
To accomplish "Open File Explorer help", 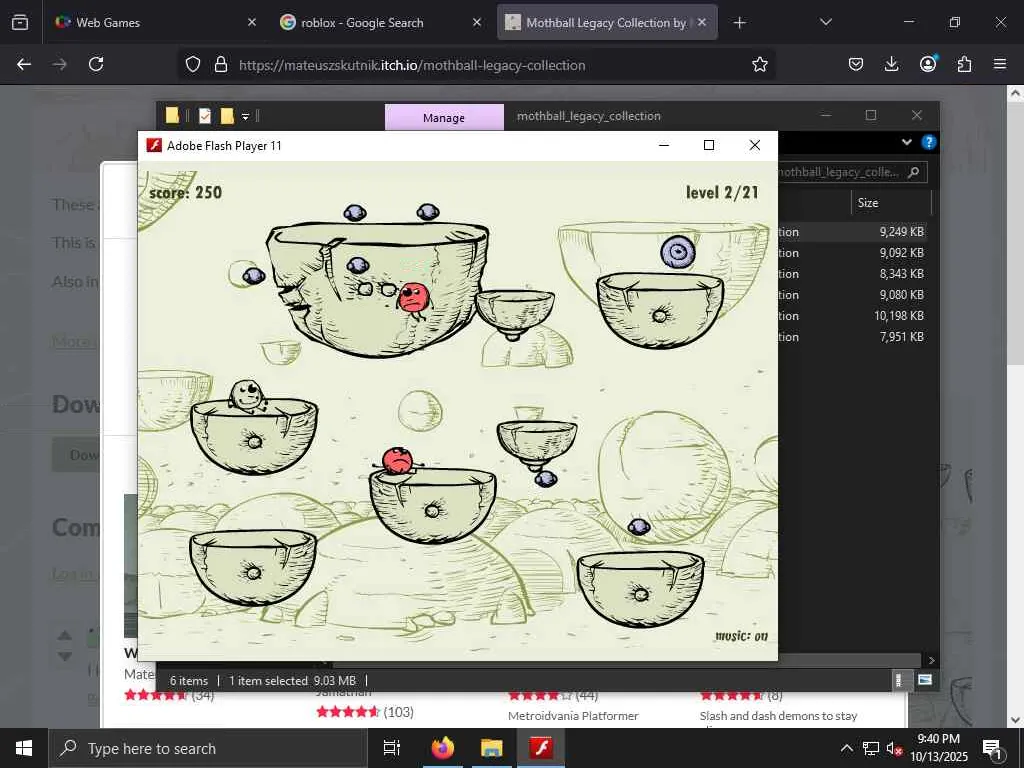I will coord(929,142).
